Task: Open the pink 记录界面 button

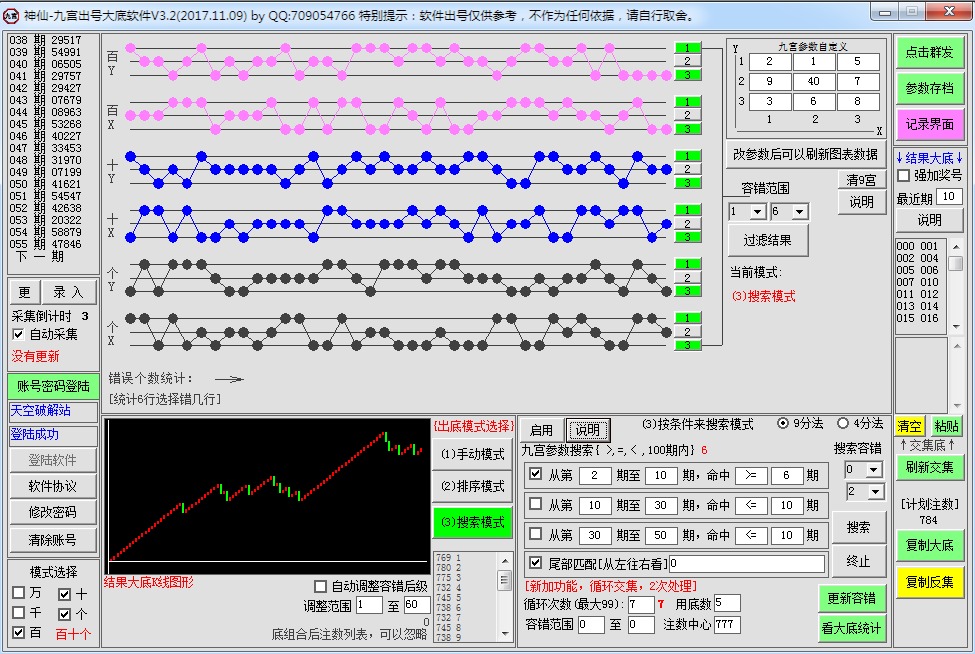Action: click(x=929, y=124)
